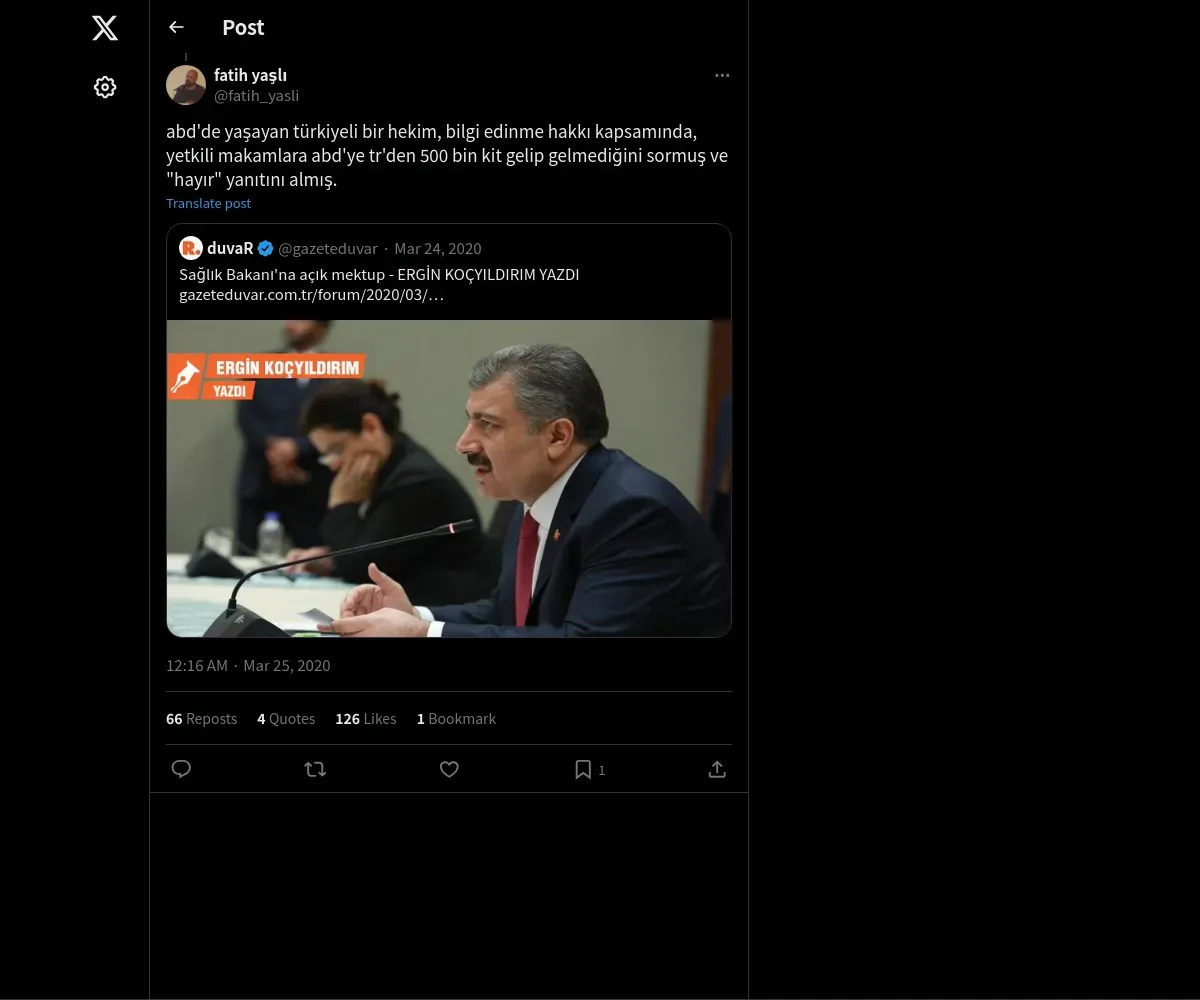Image resolution: width=1200 pixels, height=1000 pixels.
Task: Open the three-dot more options menu
Action: [x=722, y=76]
